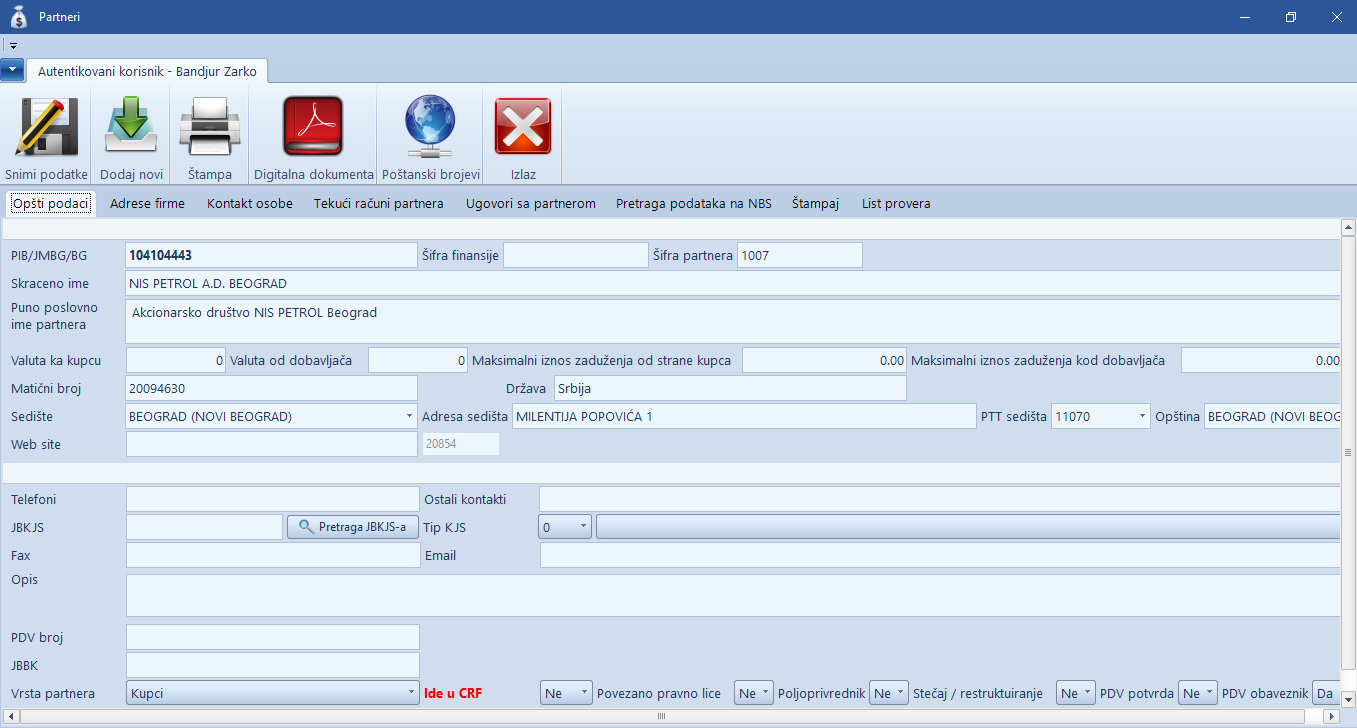Click the Adresa sedišta field
The image size is (1357, 728).
(743, 416)
